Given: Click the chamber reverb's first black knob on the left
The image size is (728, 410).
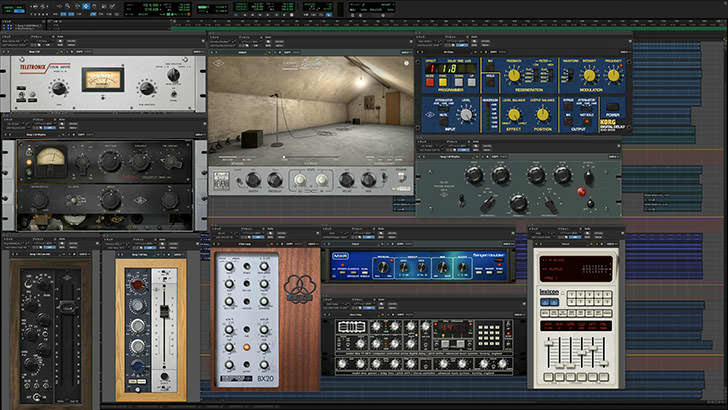Looking at the screenshot, I should [x=253, y=180].
